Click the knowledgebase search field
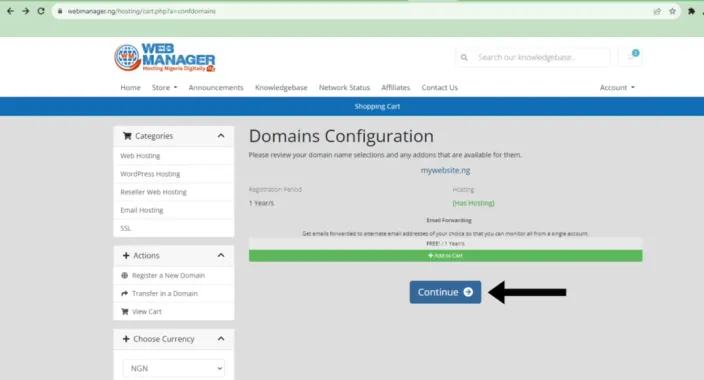The width and height of the screenshot is (704, 380). (541, 57)
